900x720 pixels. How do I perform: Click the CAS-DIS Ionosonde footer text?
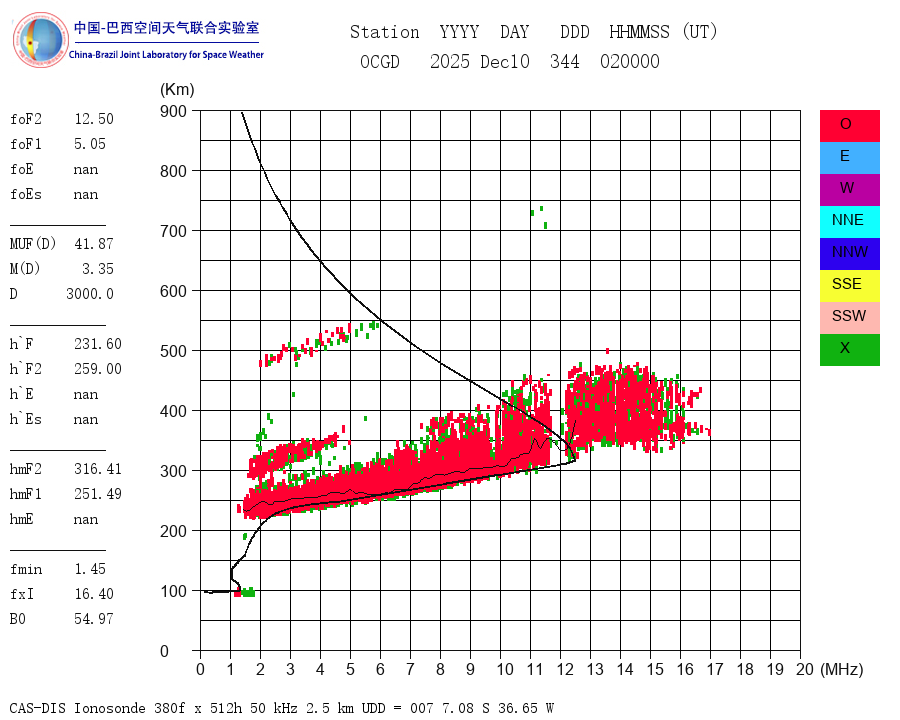click(x=282, y=708)
